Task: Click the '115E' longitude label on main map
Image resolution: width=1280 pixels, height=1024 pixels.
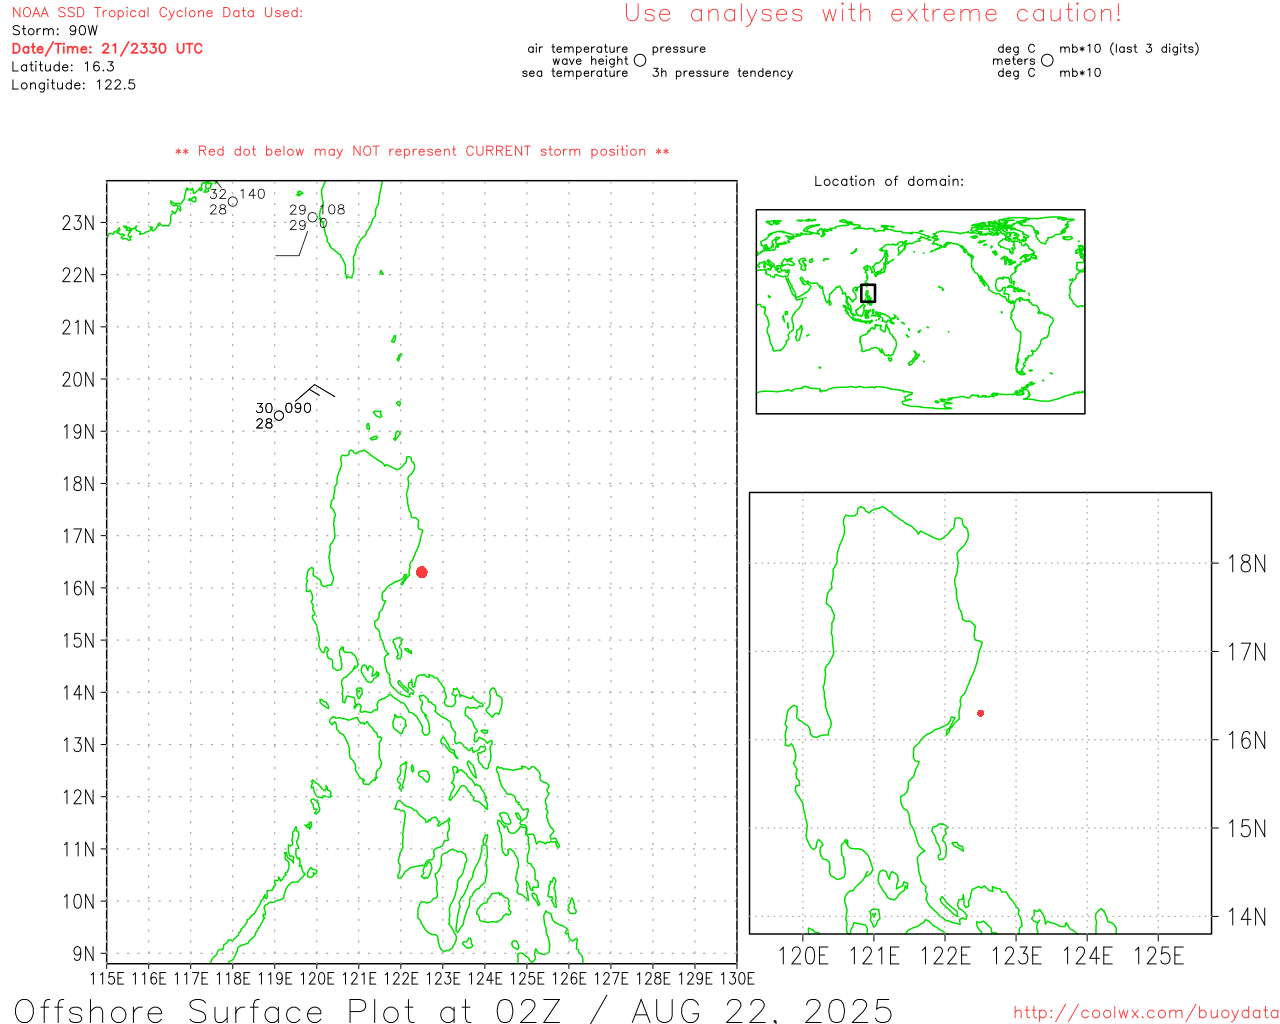Action: tap(108, 979)
